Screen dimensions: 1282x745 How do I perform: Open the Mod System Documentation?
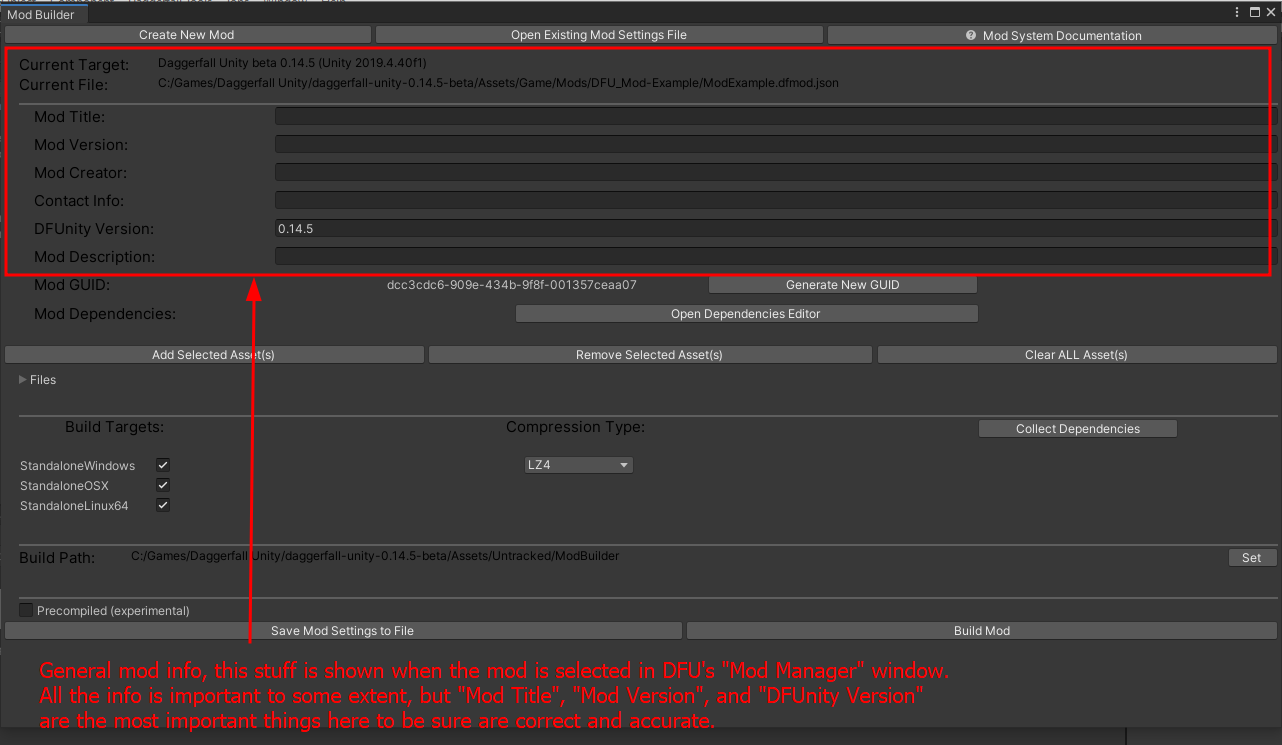click(x=1053, y=35)
